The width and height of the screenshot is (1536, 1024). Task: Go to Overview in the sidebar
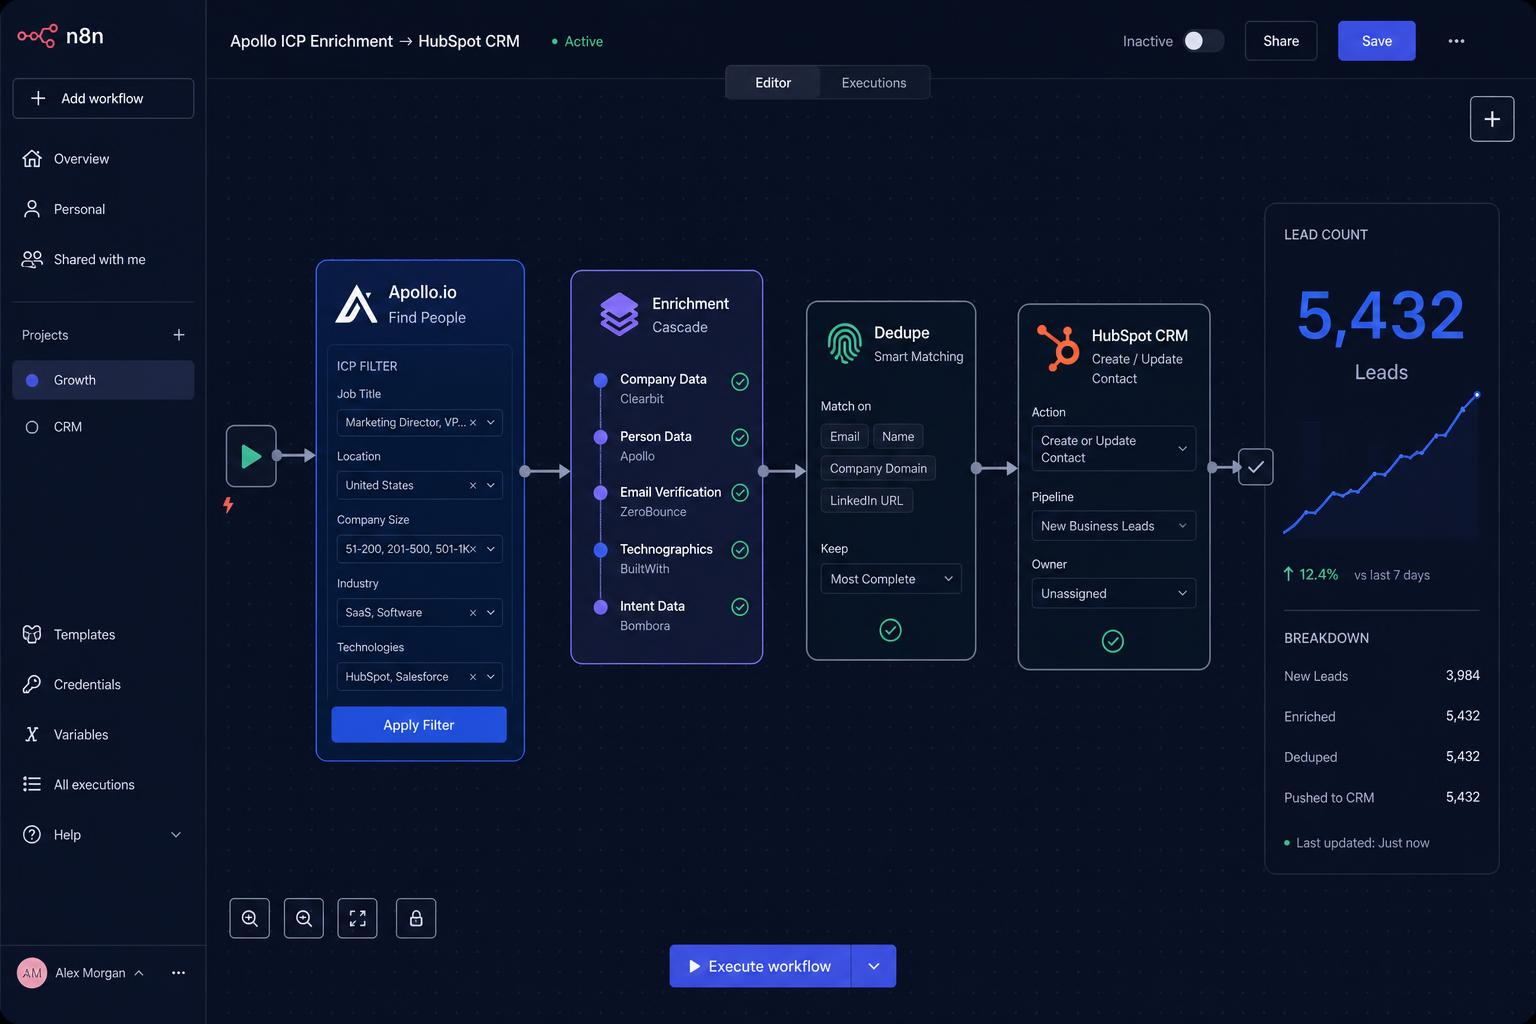click(103, 158)
